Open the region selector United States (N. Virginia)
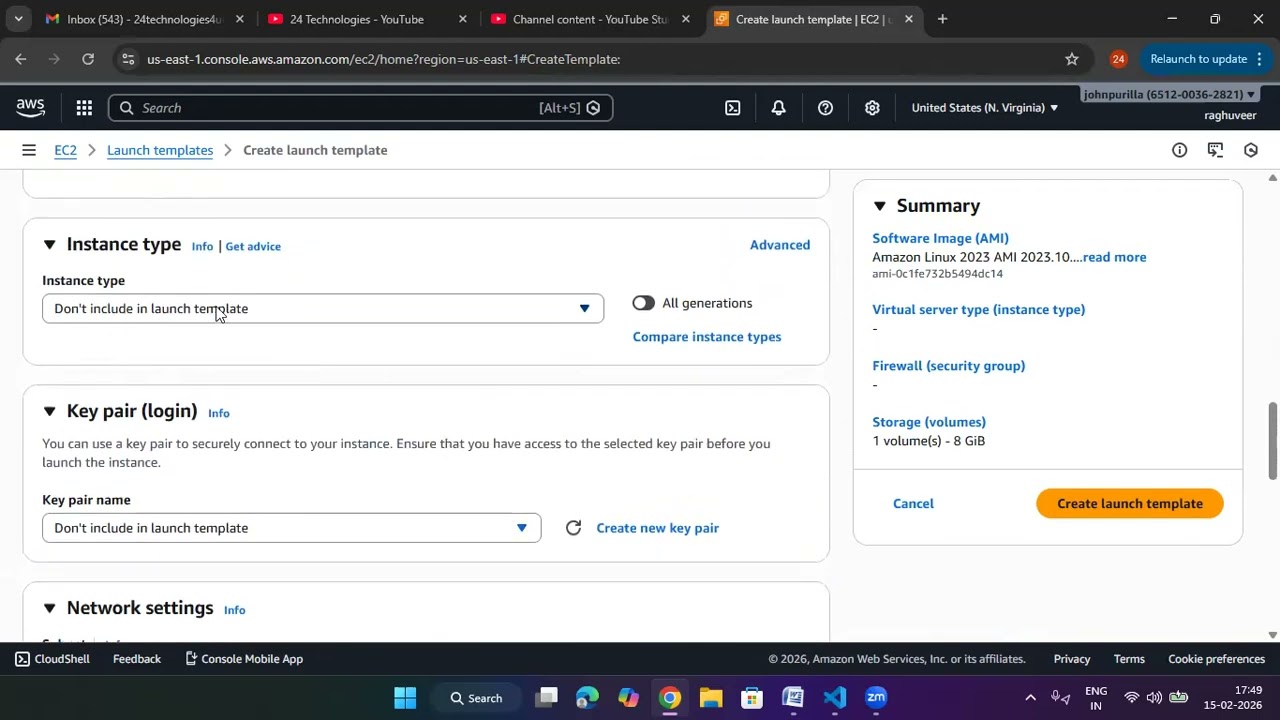Screen dimensions: 1280x720 (984, 108)
